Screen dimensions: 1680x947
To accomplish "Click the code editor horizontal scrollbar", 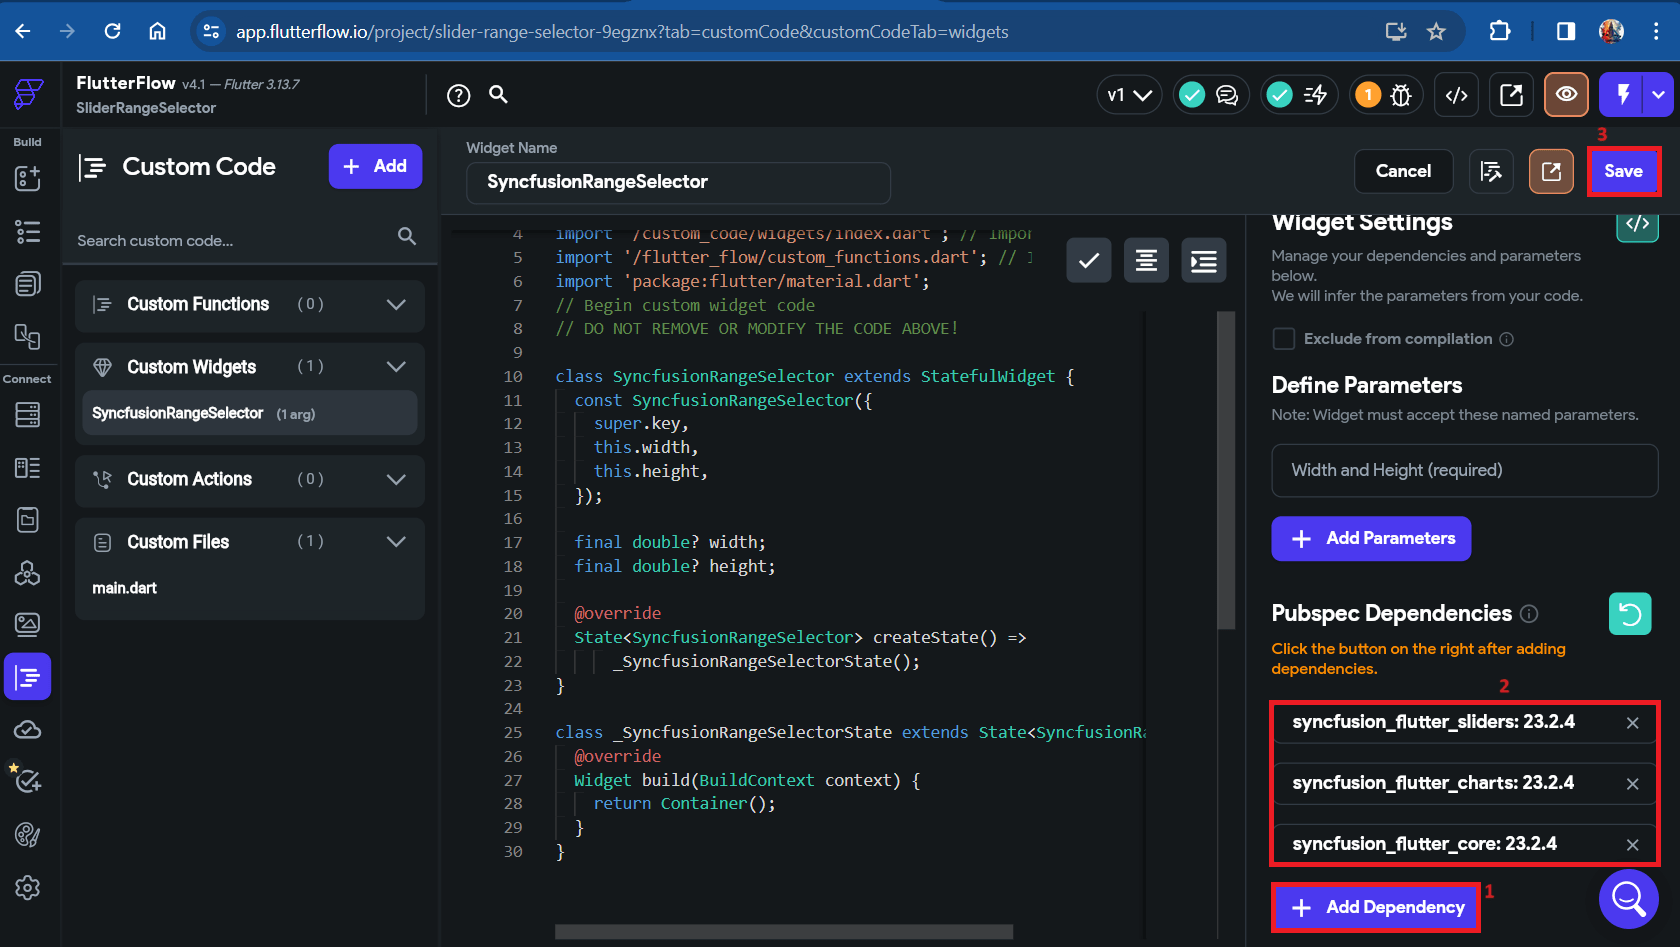I will pyautogui.click(x=784, y=932).
